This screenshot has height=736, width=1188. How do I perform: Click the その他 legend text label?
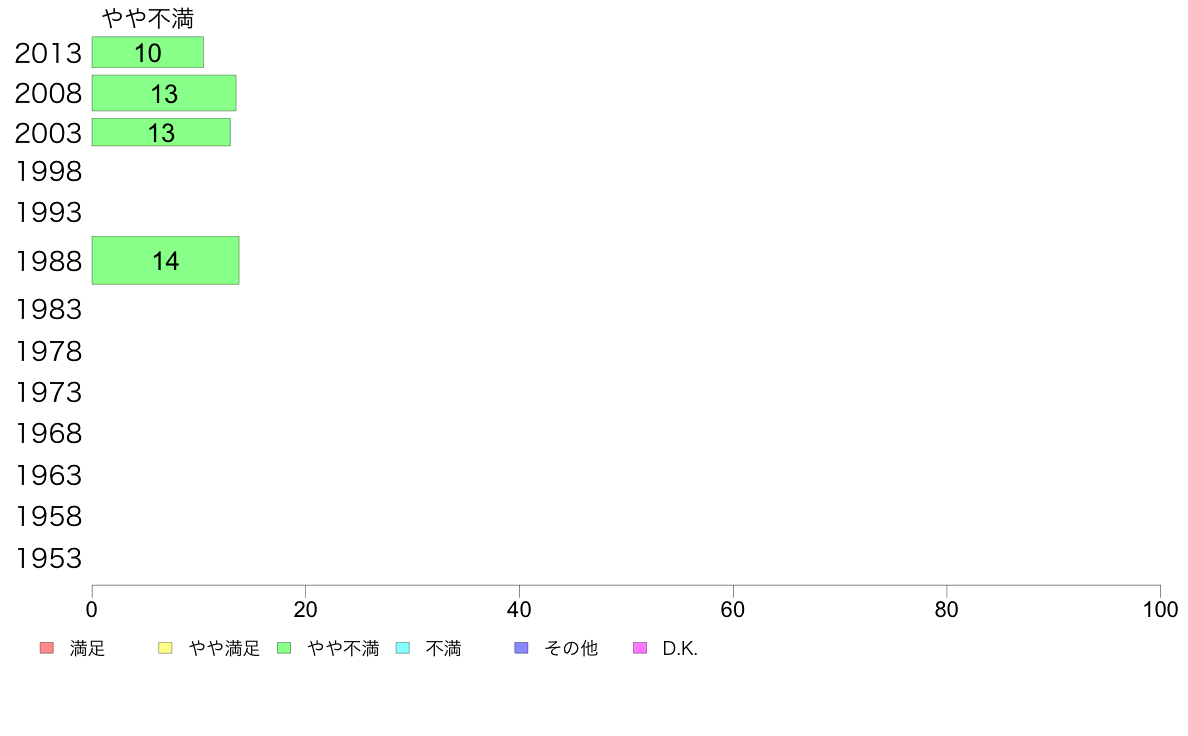pyautogui.click(x=571, y=649)
